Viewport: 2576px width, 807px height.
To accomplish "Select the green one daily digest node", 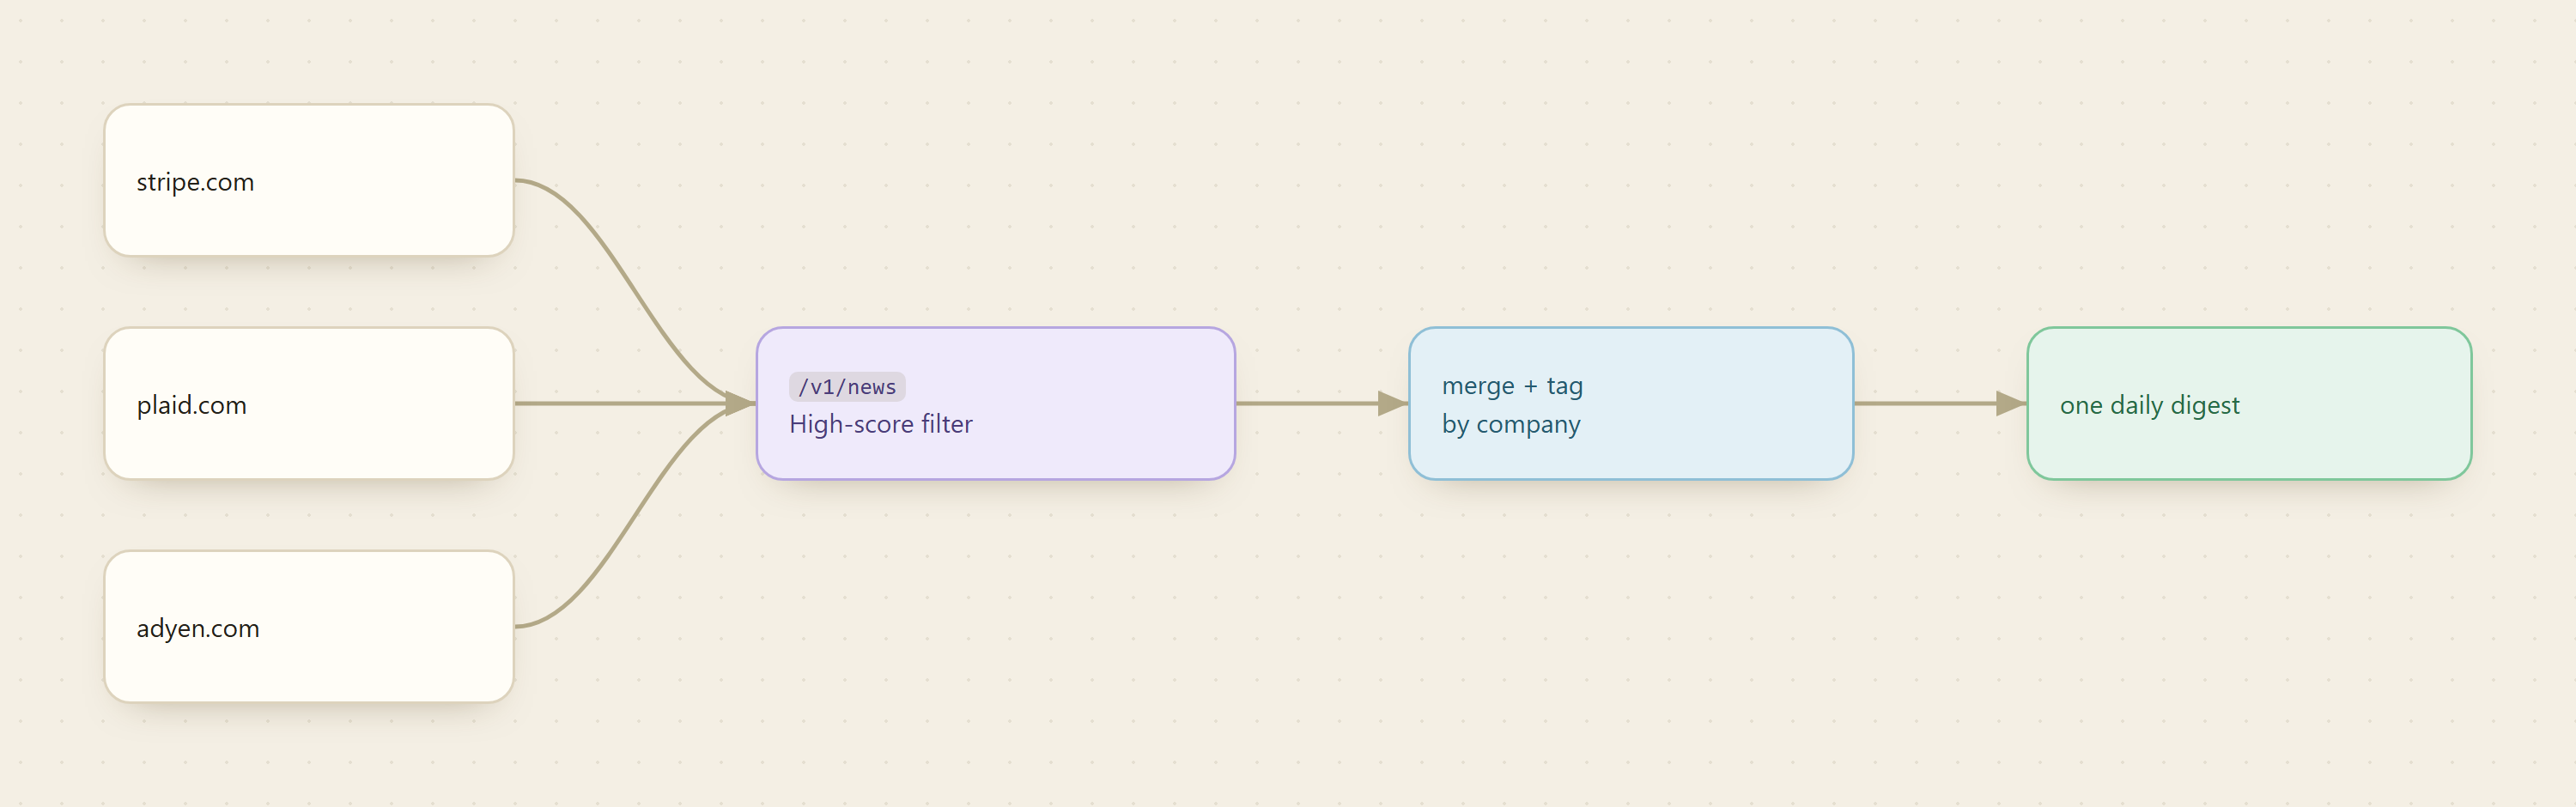I will pos(2249,404).
